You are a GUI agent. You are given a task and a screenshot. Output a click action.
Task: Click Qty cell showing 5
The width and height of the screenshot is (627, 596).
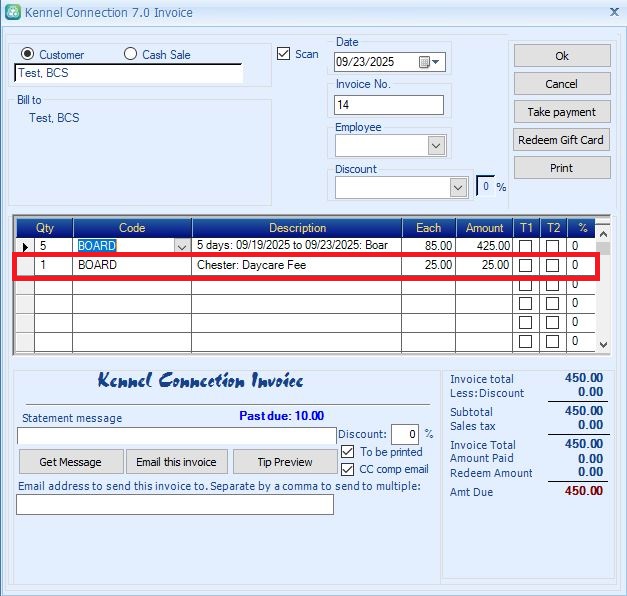click(53, 246)
